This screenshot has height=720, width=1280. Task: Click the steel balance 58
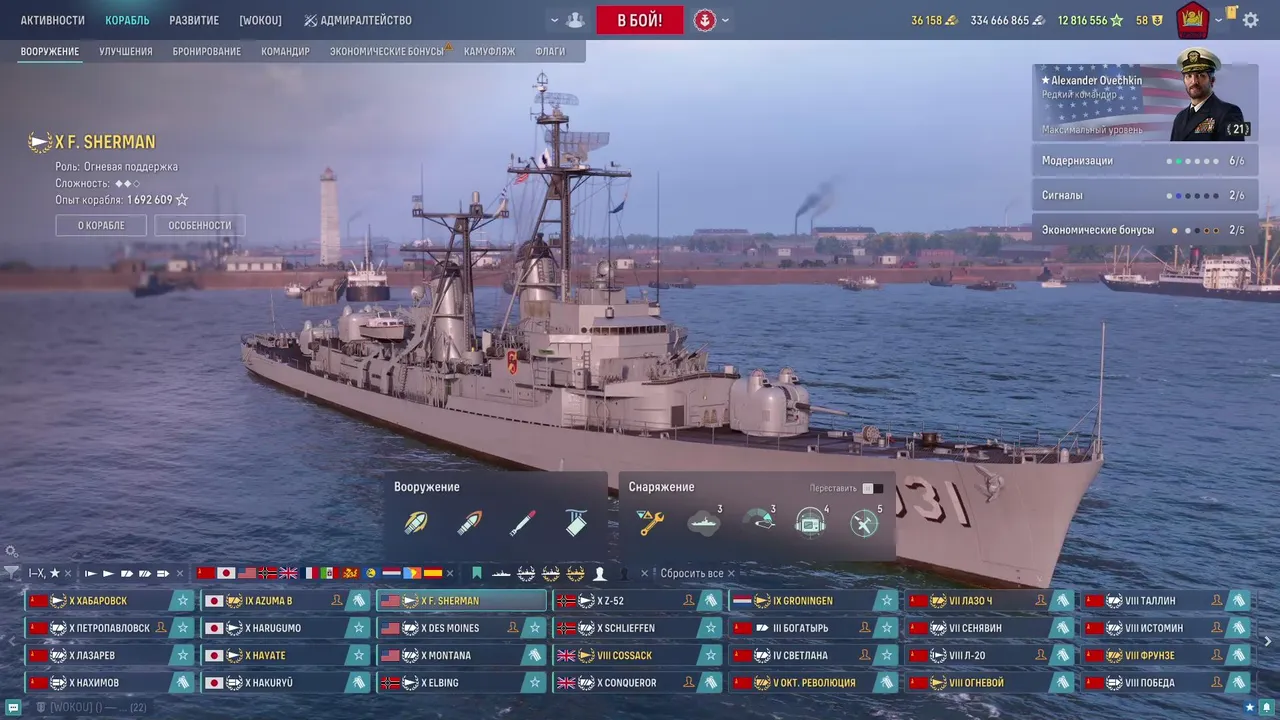pos(1149,20)
